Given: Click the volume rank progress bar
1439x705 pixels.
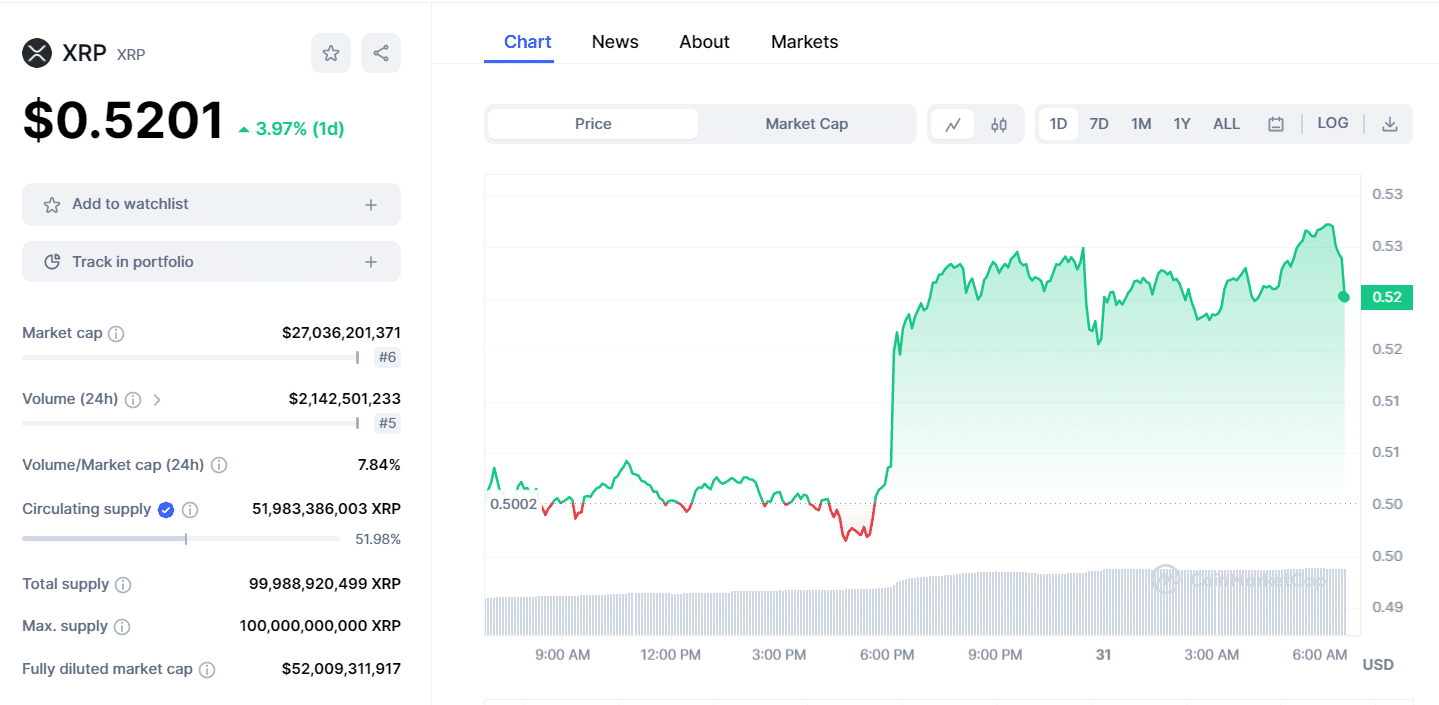Looking at the screenshot, I should 190,423.
